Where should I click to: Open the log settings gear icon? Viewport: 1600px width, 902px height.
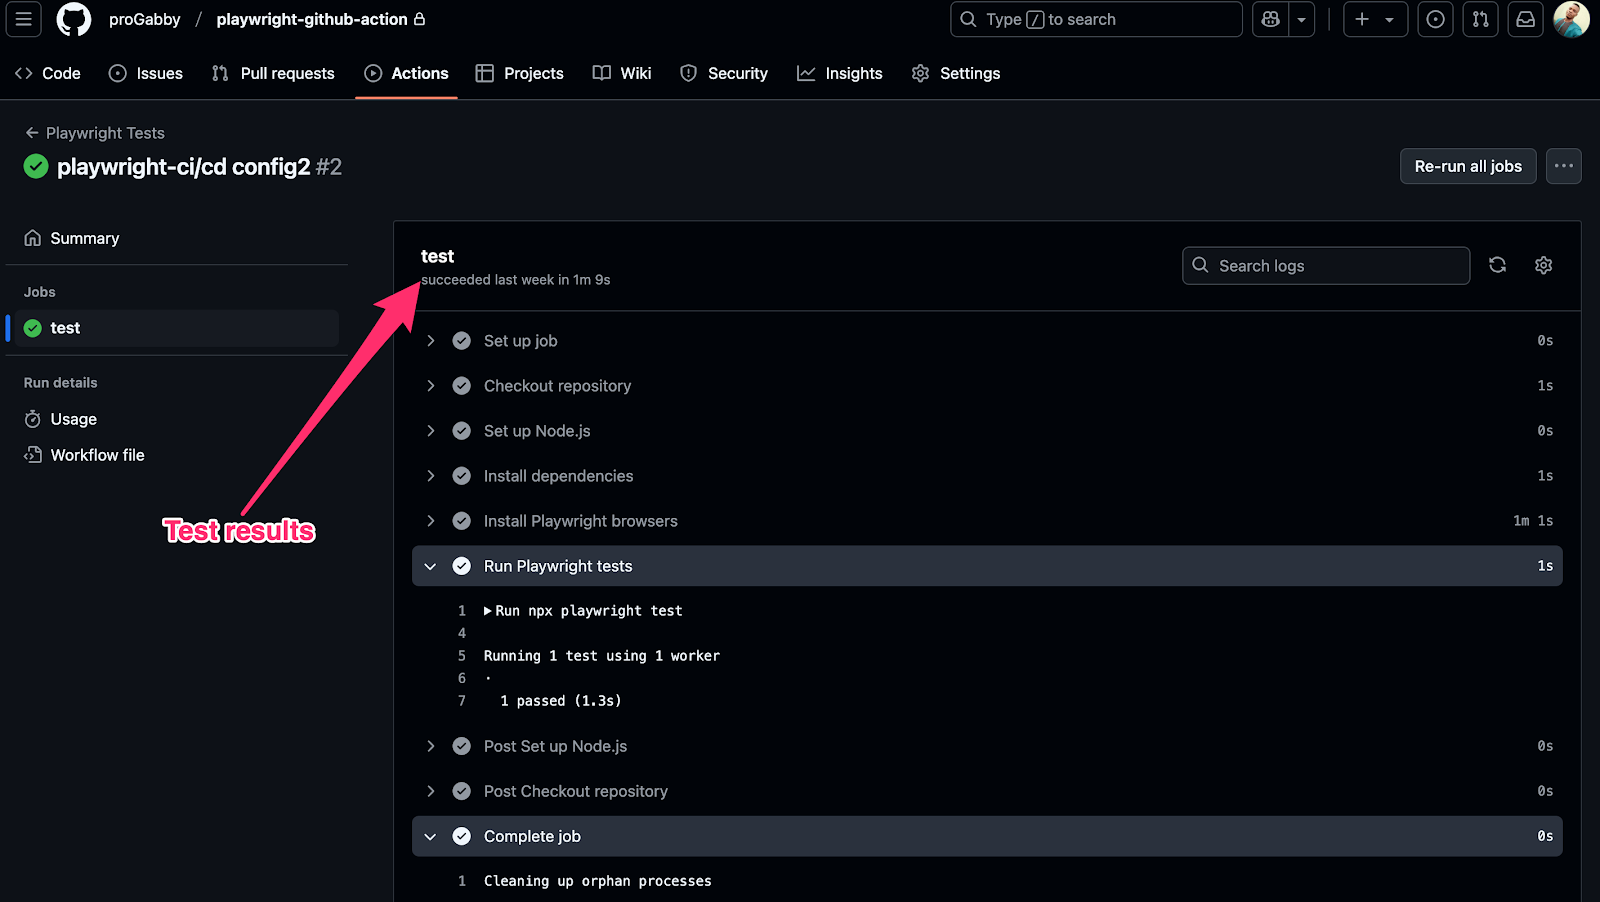point(1543,265)
